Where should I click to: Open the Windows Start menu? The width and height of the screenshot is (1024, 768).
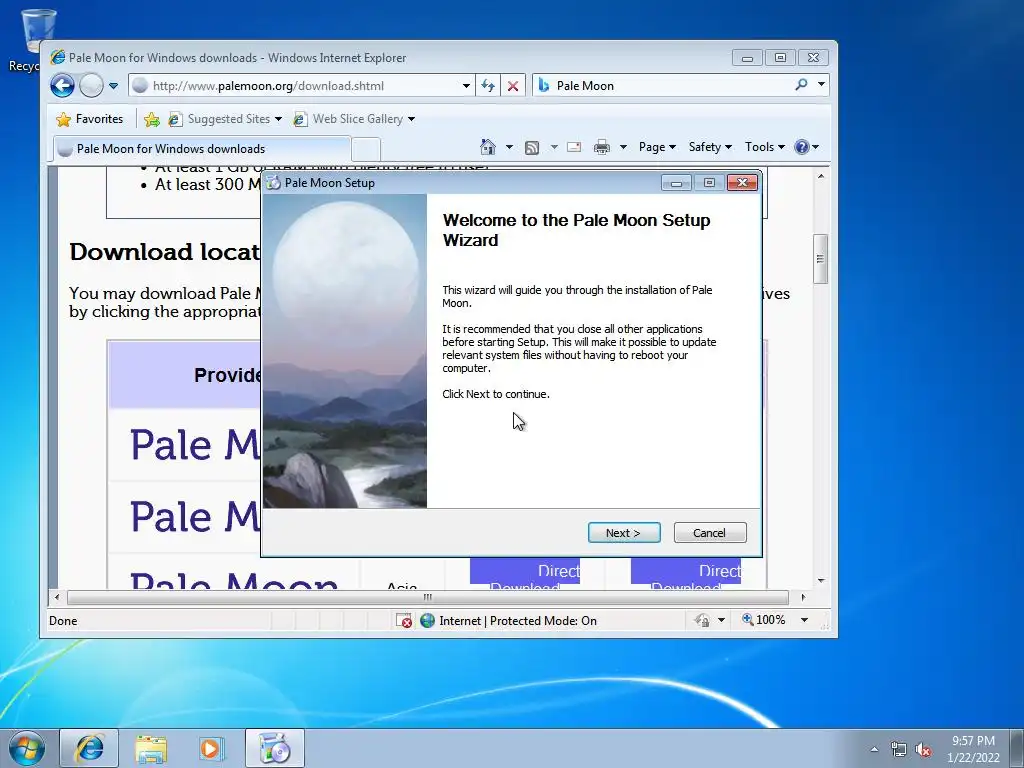27,748
